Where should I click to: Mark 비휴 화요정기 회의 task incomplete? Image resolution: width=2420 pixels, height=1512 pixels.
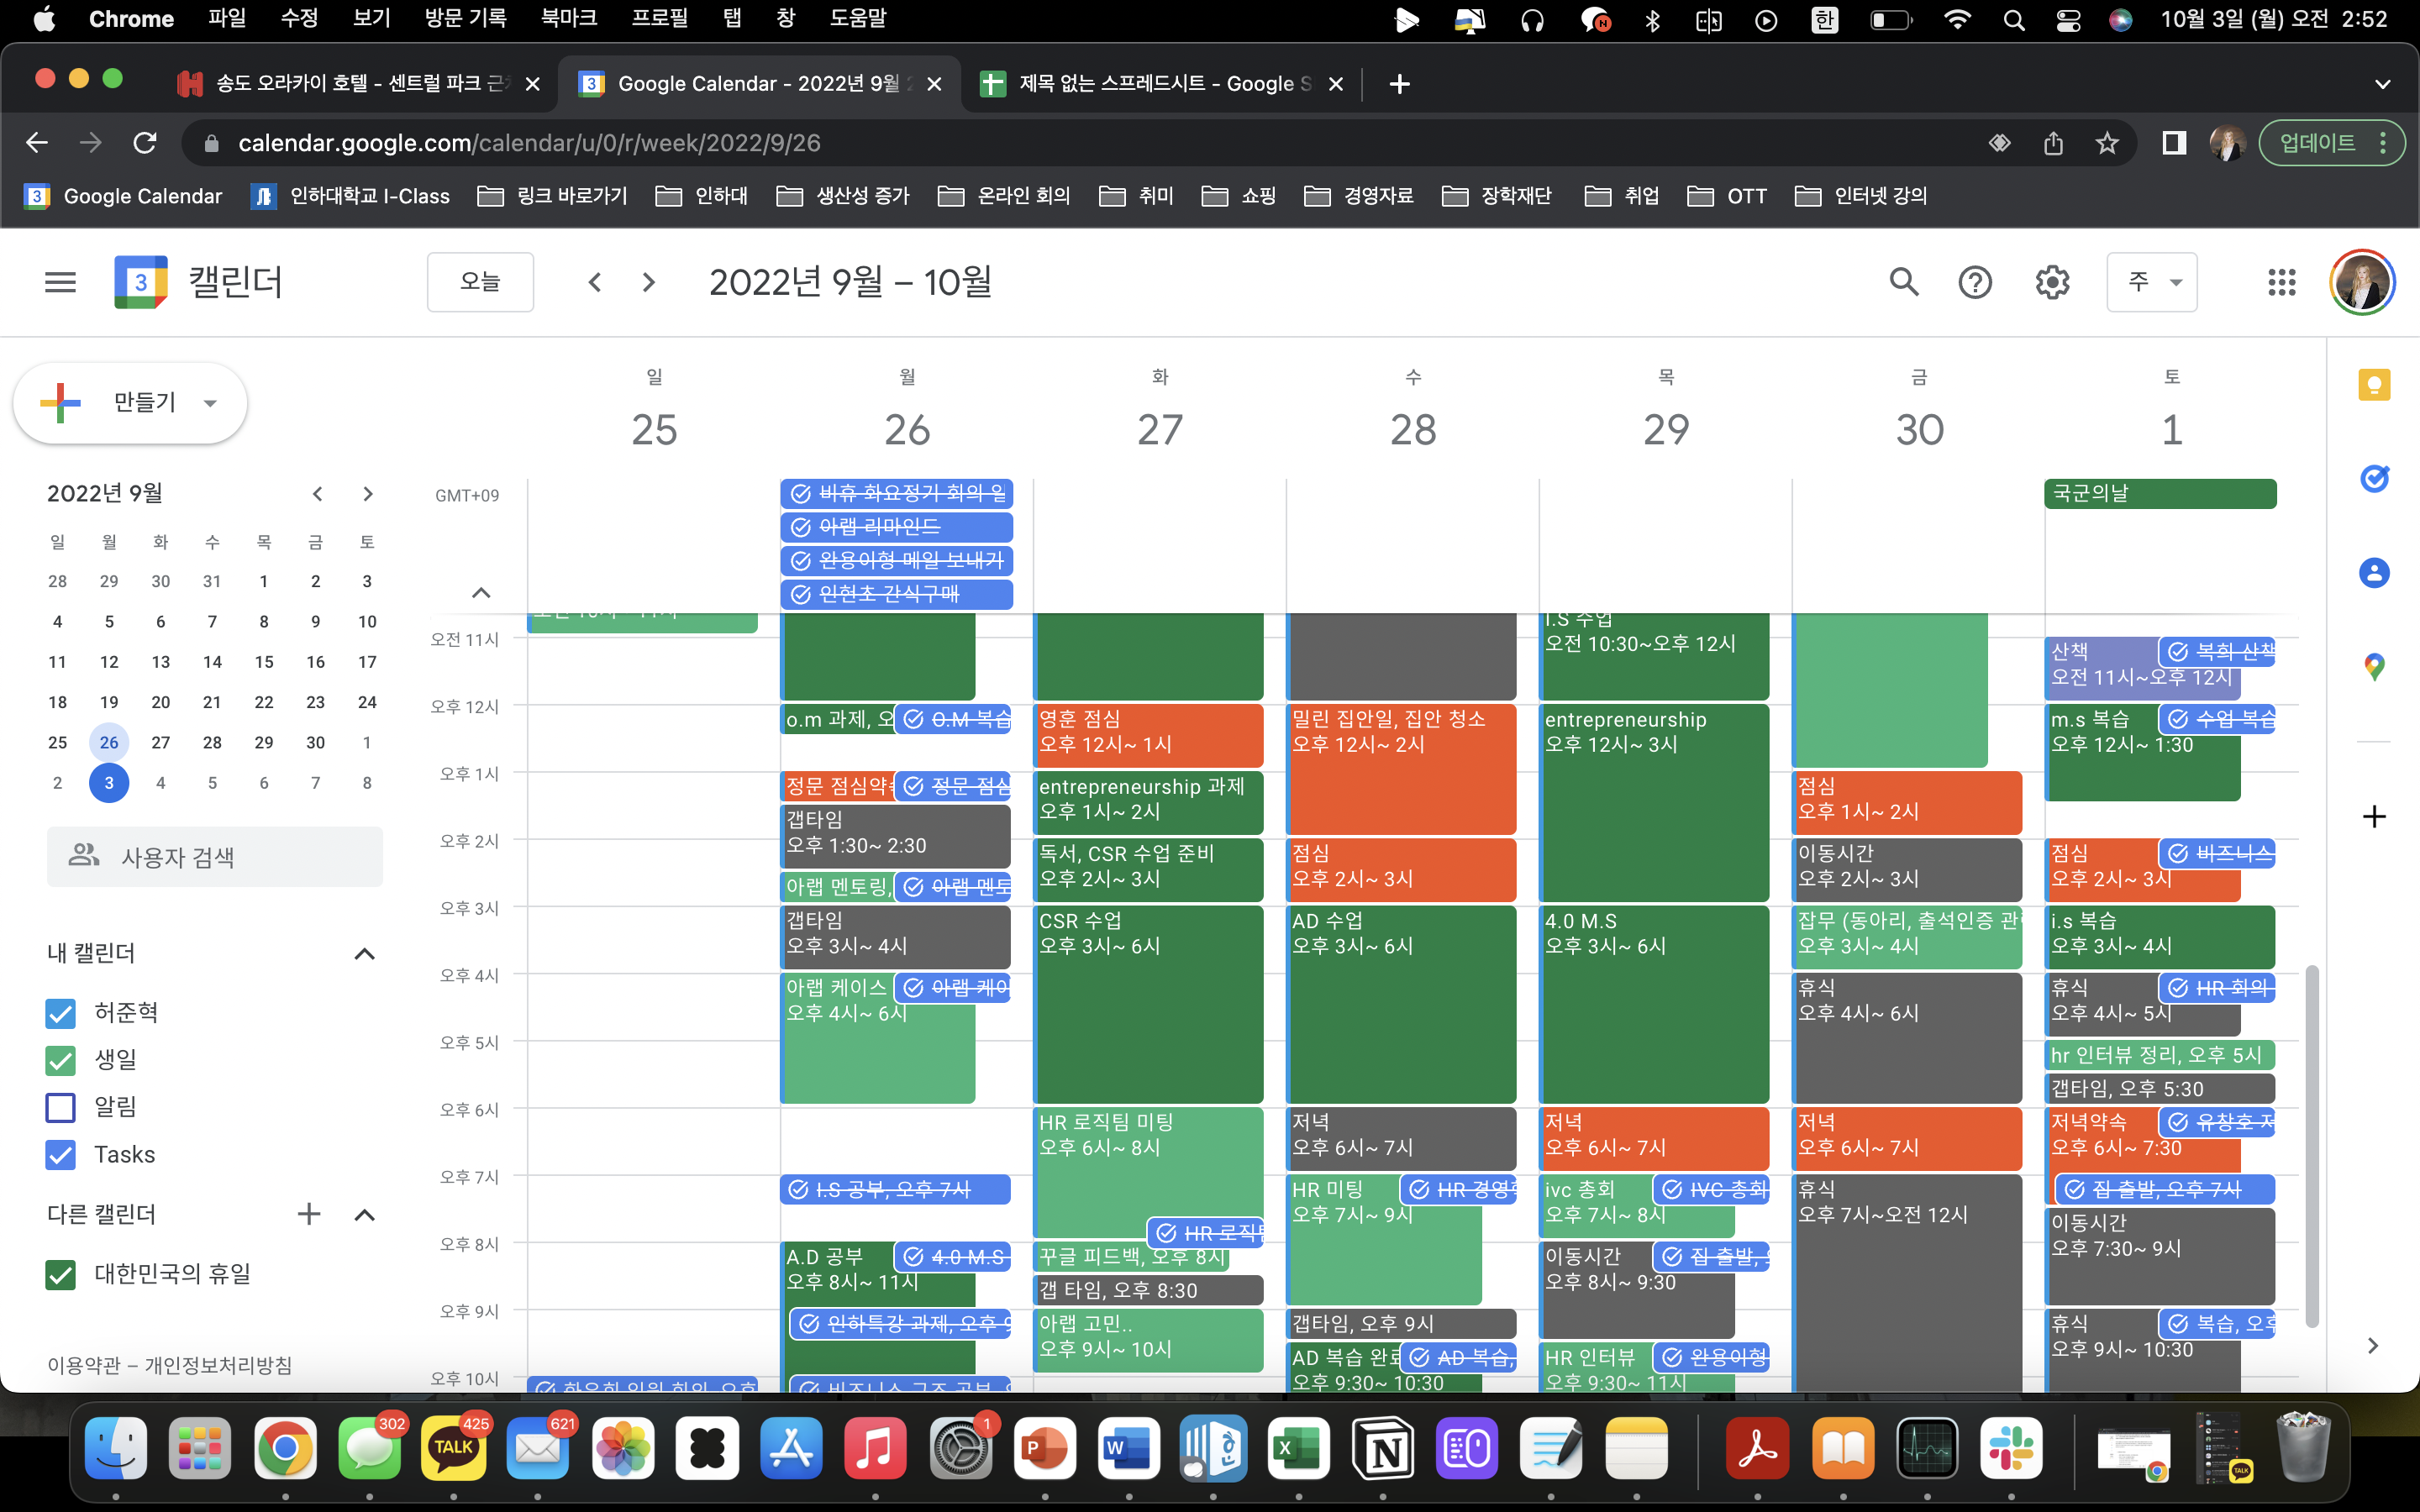coord(801,493)
